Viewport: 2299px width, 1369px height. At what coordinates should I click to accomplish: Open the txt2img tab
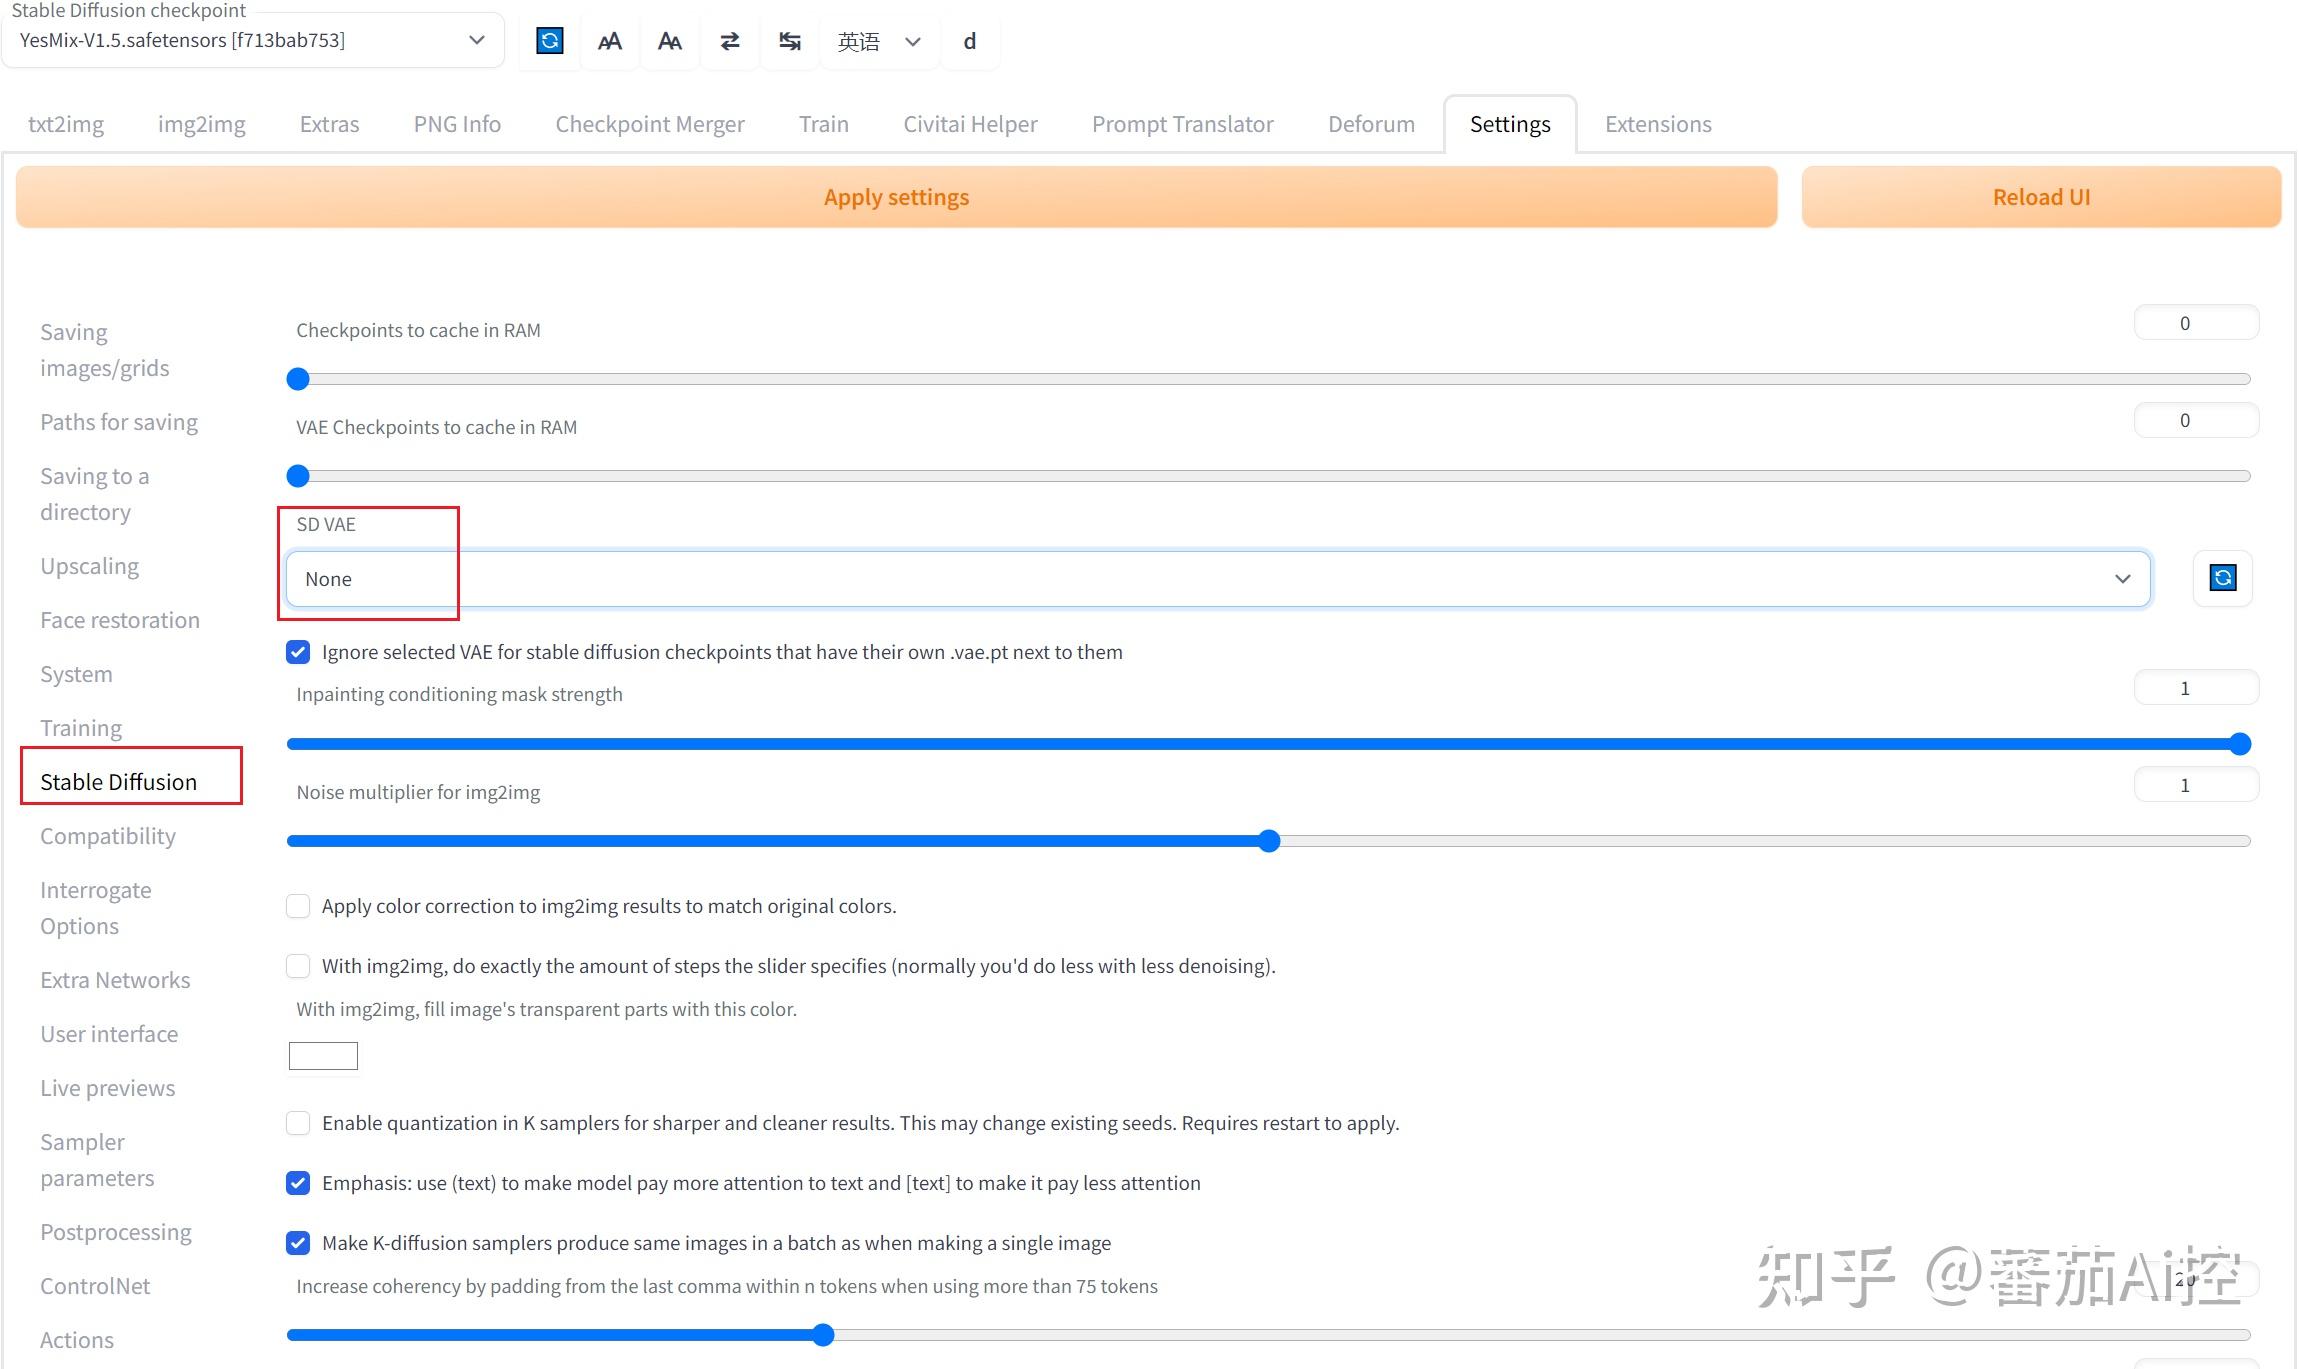(x=66, y=124)
